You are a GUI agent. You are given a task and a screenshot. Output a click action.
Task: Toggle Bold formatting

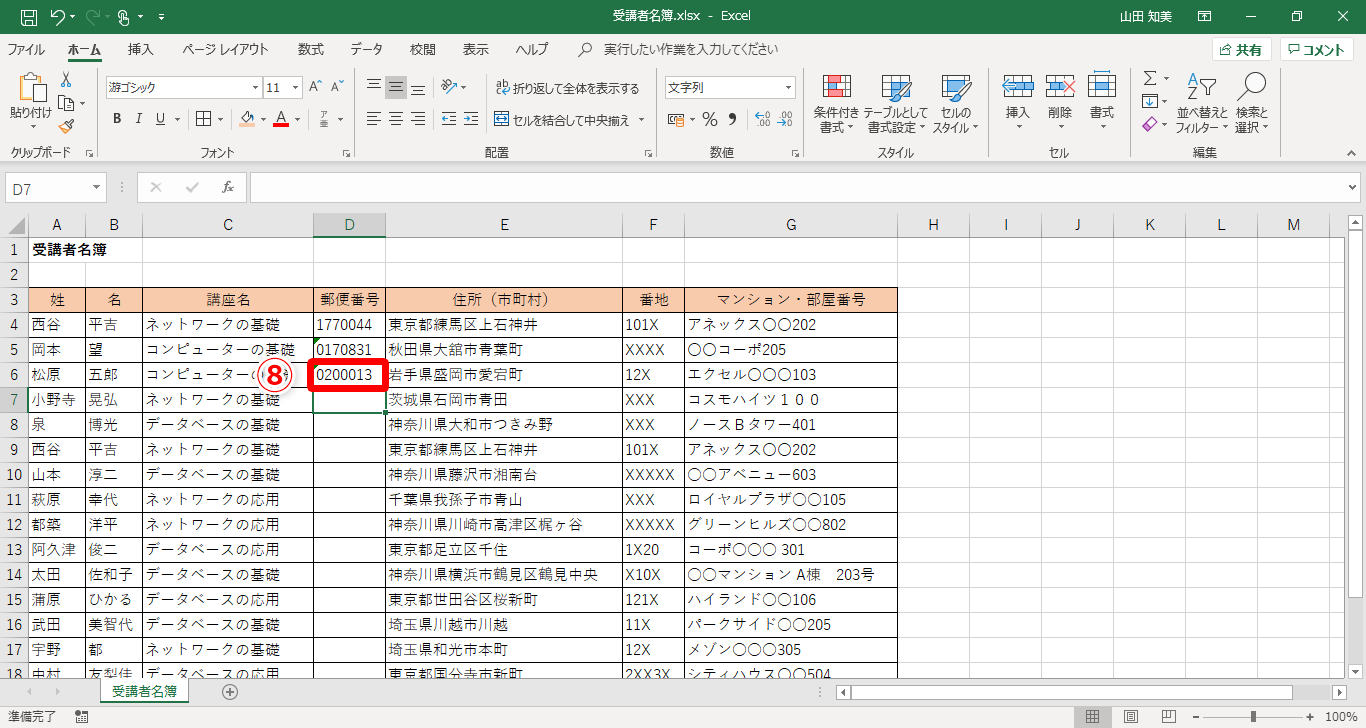click(x=116, y=119)
